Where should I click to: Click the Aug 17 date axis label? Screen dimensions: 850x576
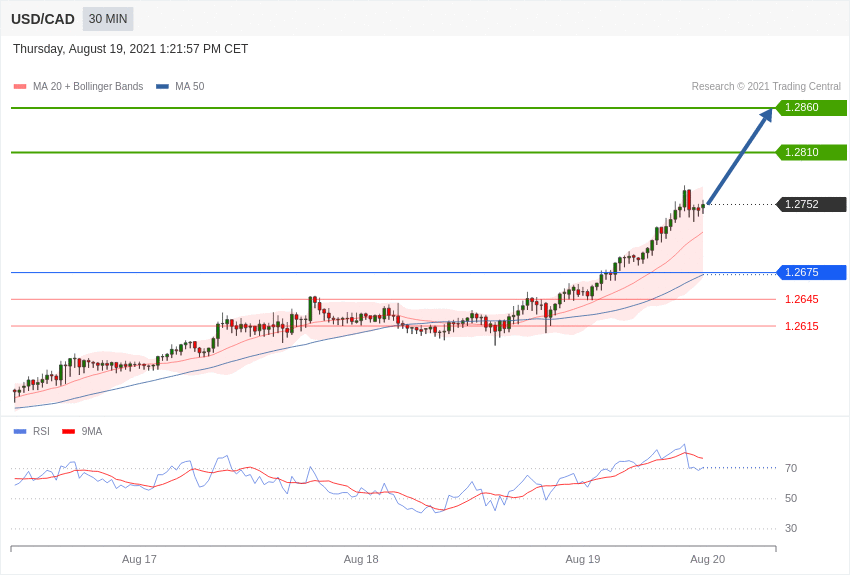tap(139, 559)
